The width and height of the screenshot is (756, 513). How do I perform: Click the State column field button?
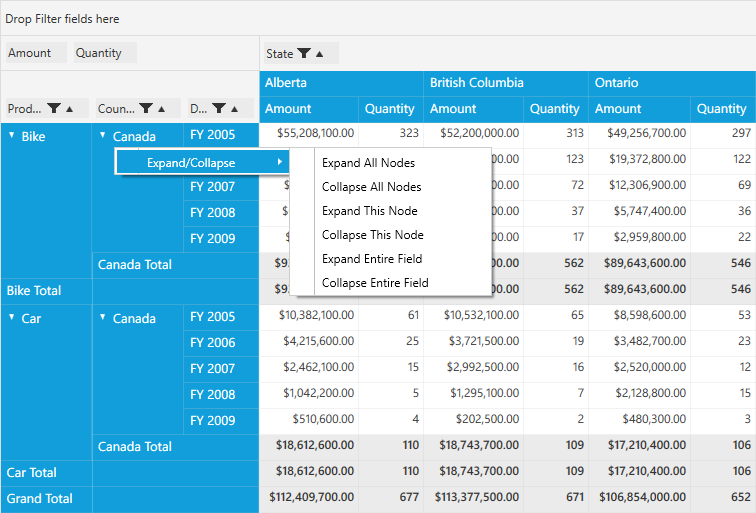tap(301, 54)
